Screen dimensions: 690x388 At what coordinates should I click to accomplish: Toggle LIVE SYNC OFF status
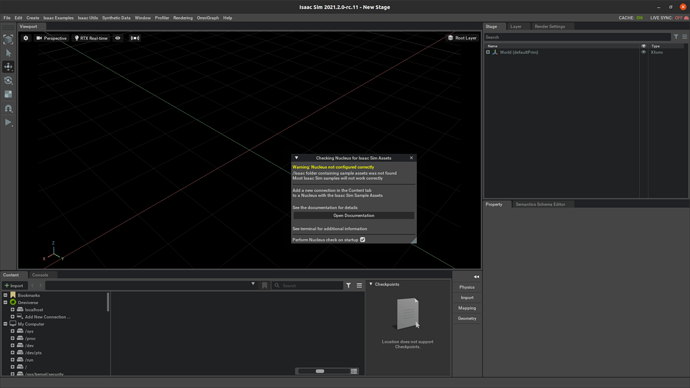coord(666,18)
